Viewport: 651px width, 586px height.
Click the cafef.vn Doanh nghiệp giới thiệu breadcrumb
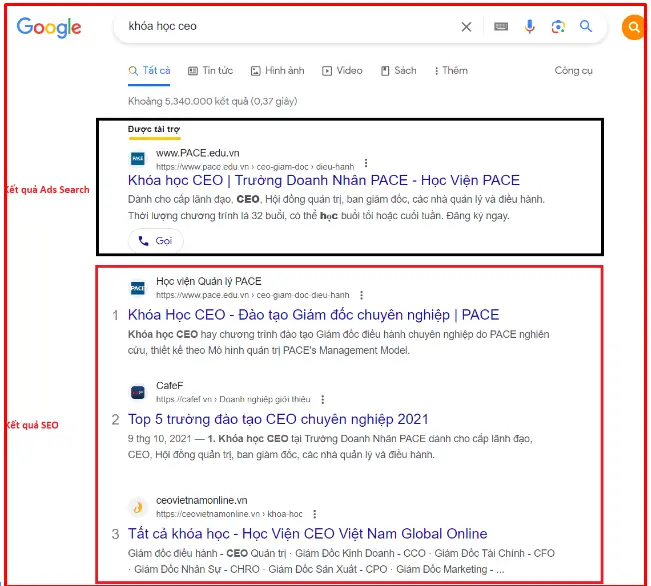(x=233, y=399)
